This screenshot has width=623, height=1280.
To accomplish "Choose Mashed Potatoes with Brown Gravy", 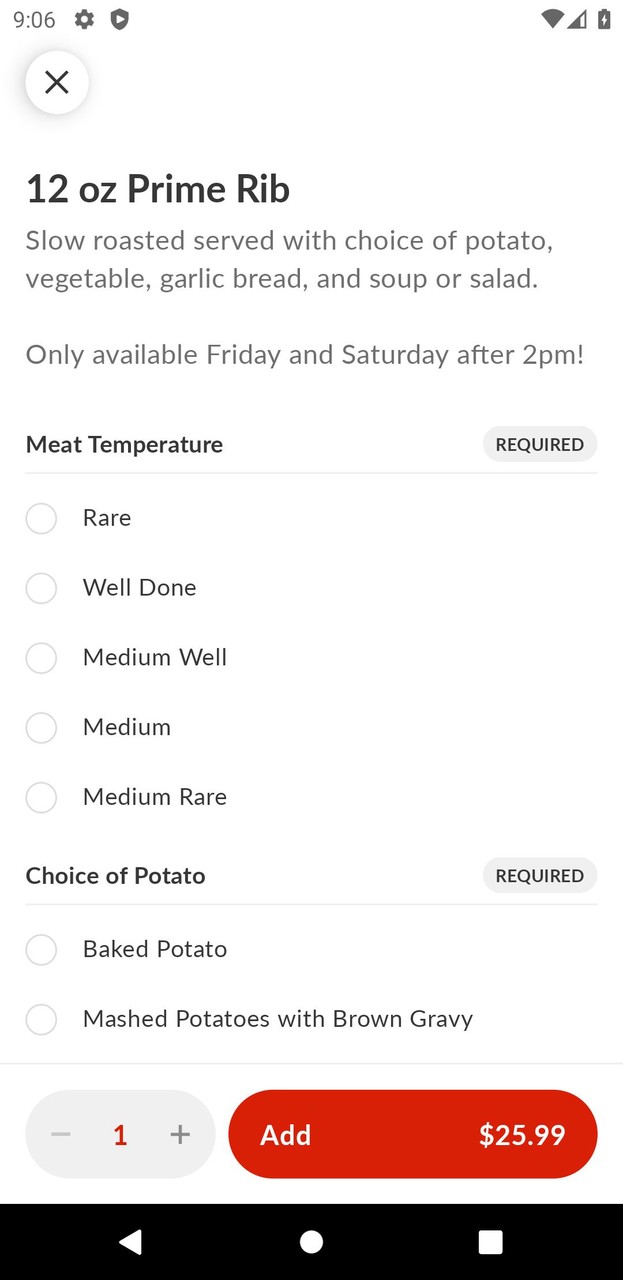I will coord(41,1019).
